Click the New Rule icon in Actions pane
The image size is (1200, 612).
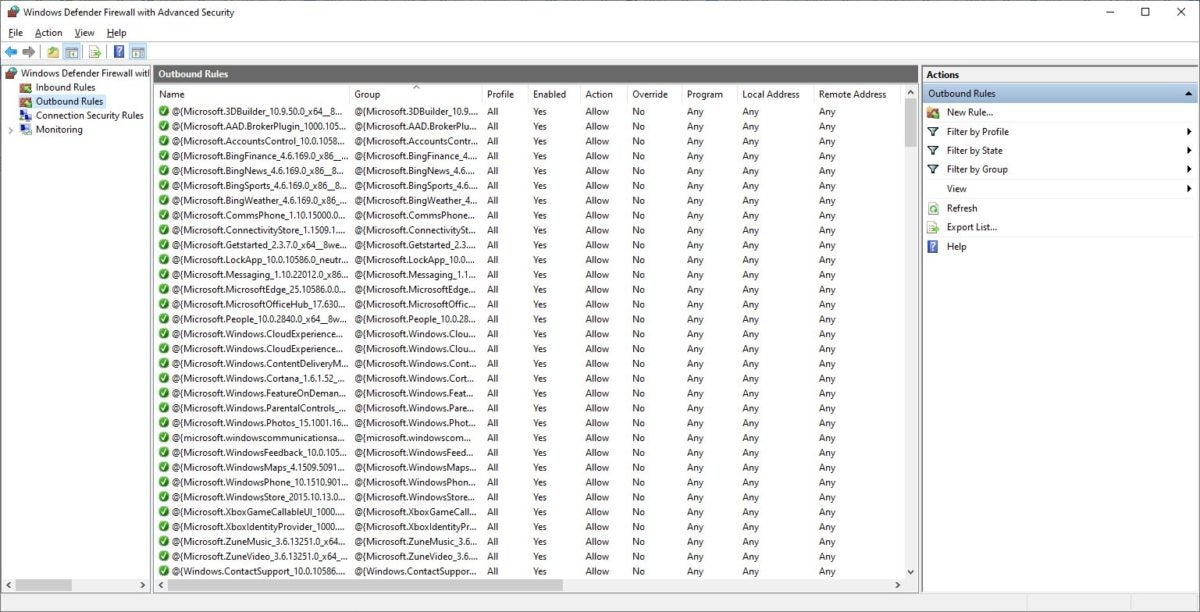933,112
